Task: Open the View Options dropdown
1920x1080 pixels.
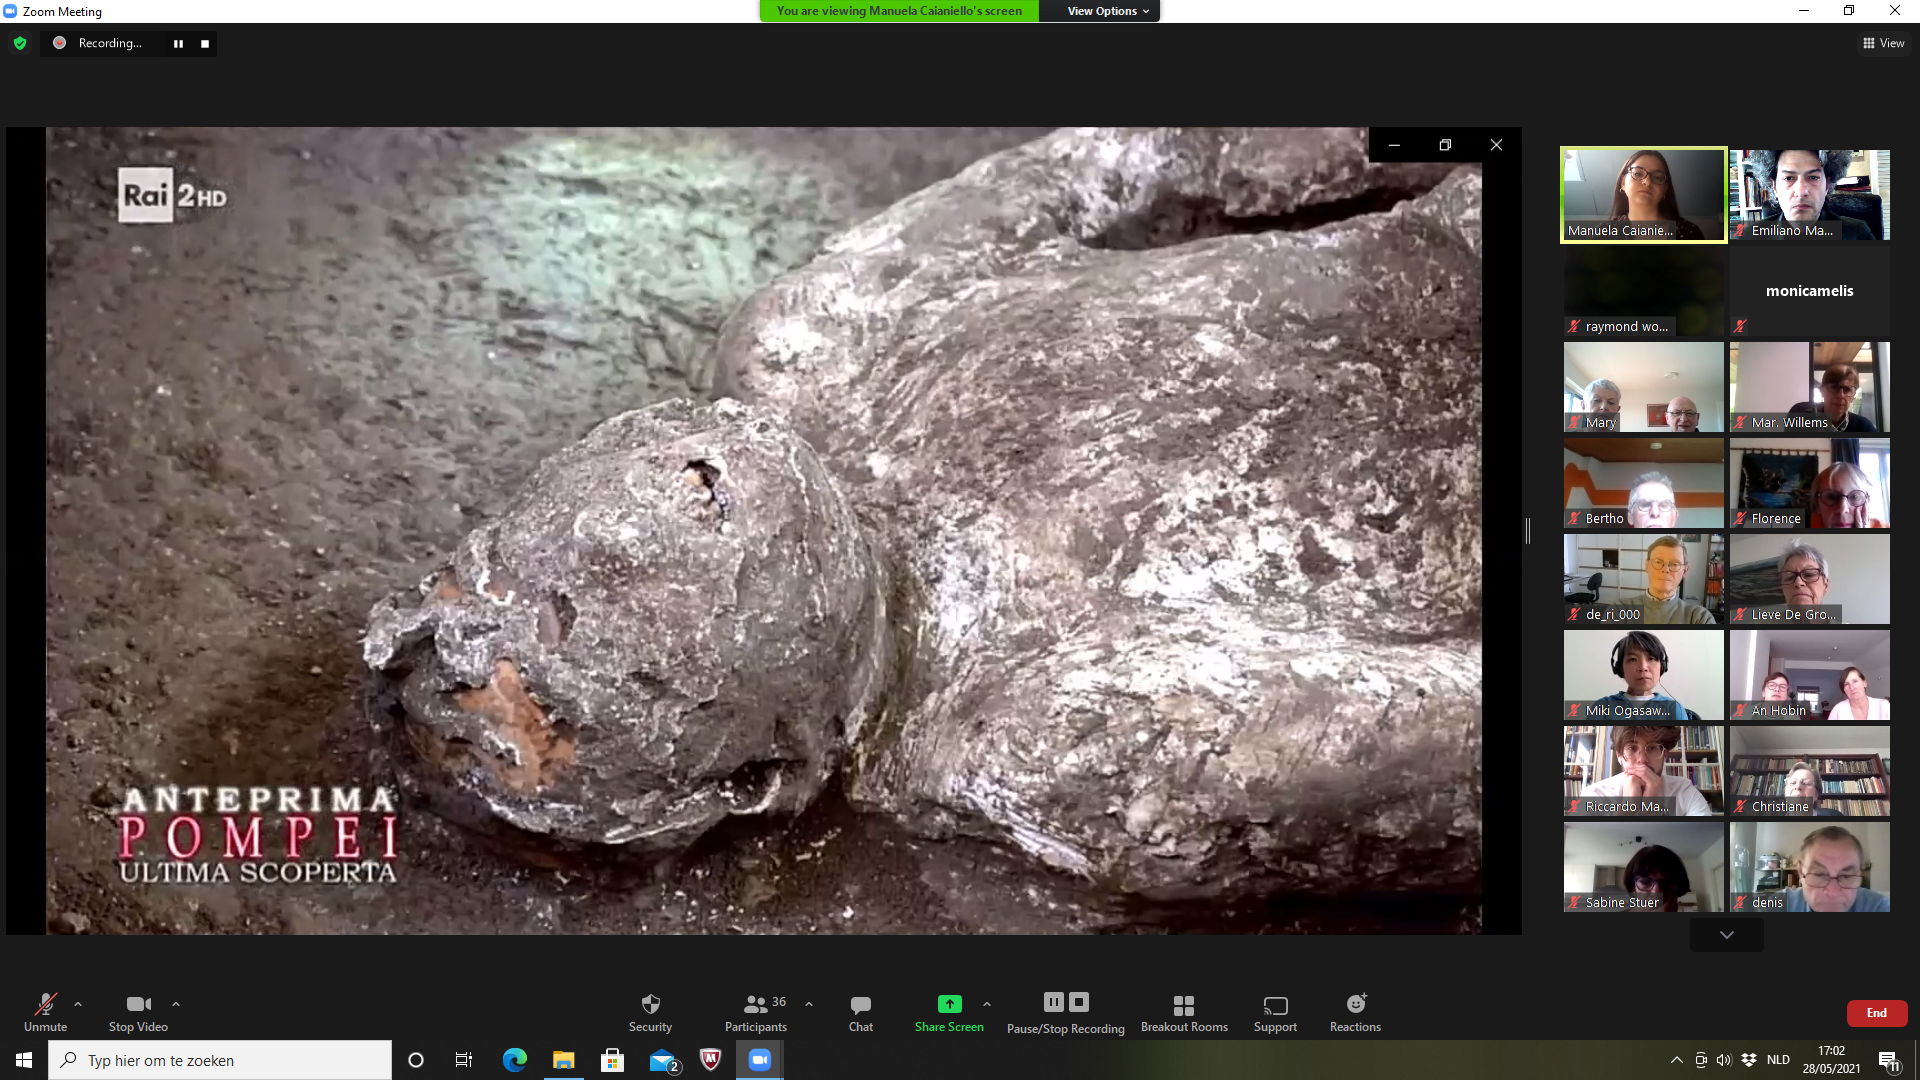Action: point(1107,11)
